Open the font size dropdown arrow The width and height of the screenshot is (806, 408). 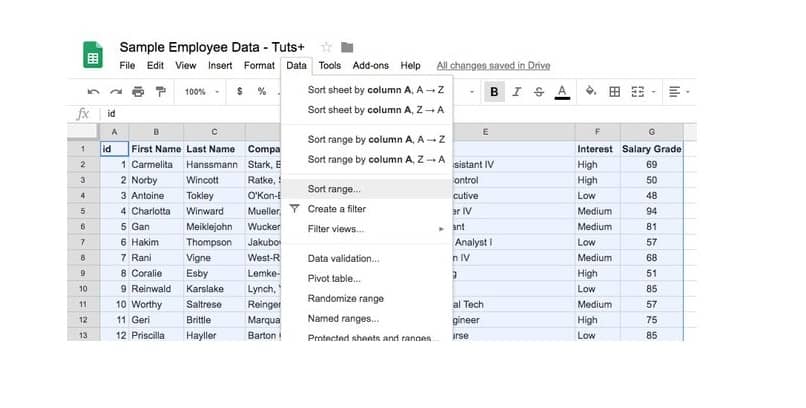point(472,92)
